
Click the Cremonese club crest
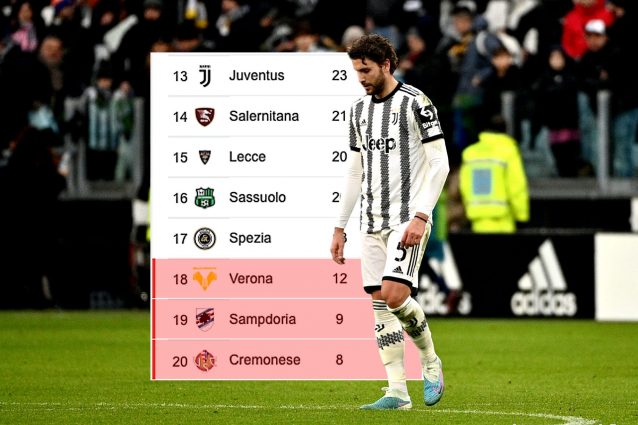click(205, 360)
